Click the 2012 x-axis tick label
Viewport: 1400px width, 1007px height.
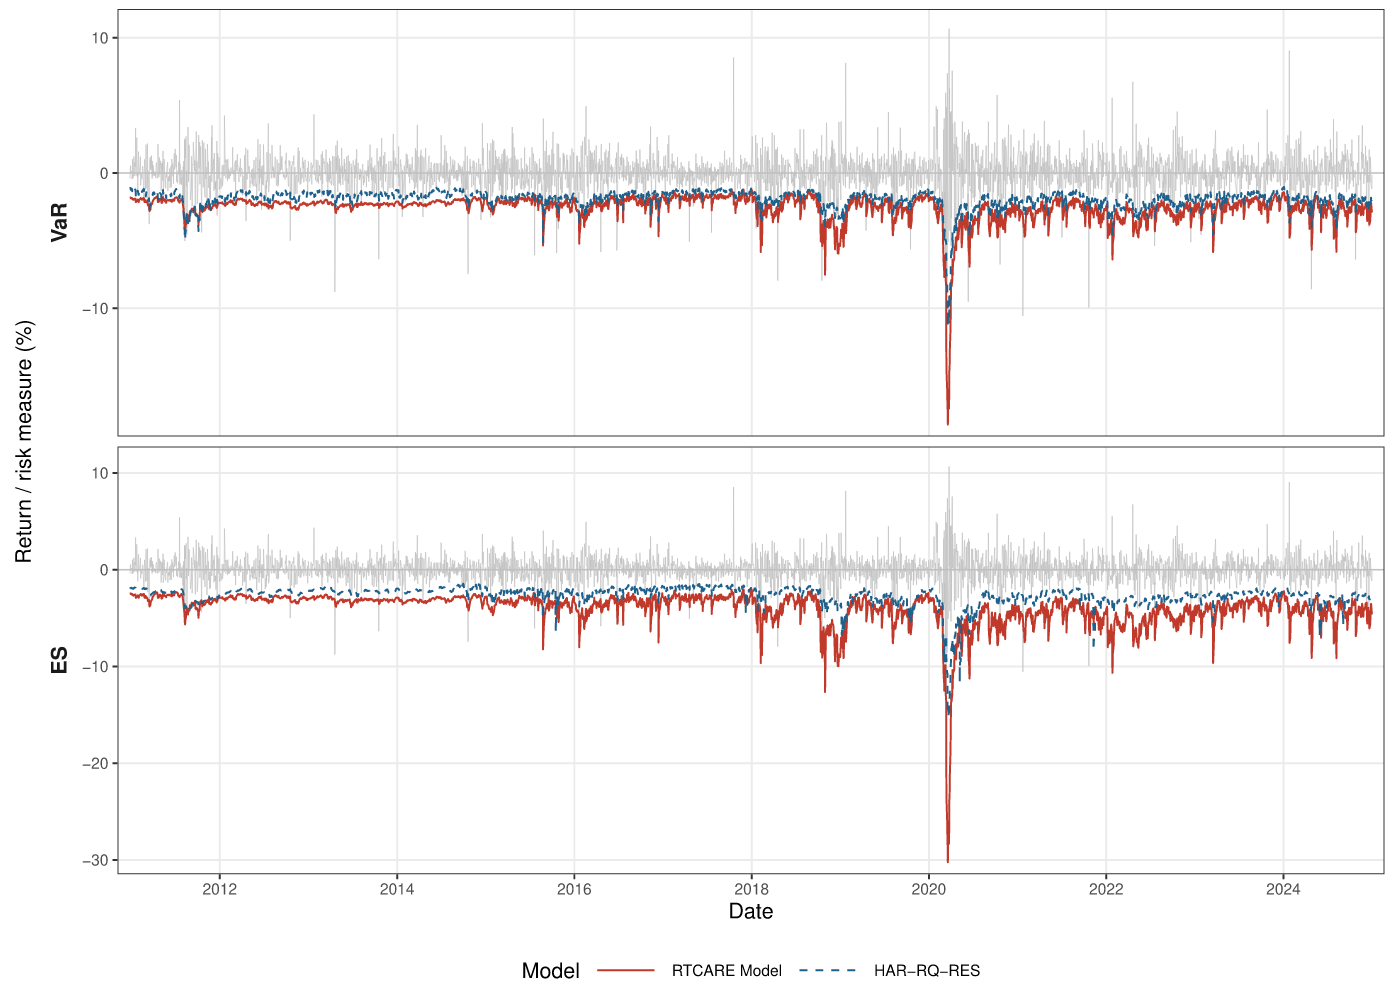(x=220, y=889)
